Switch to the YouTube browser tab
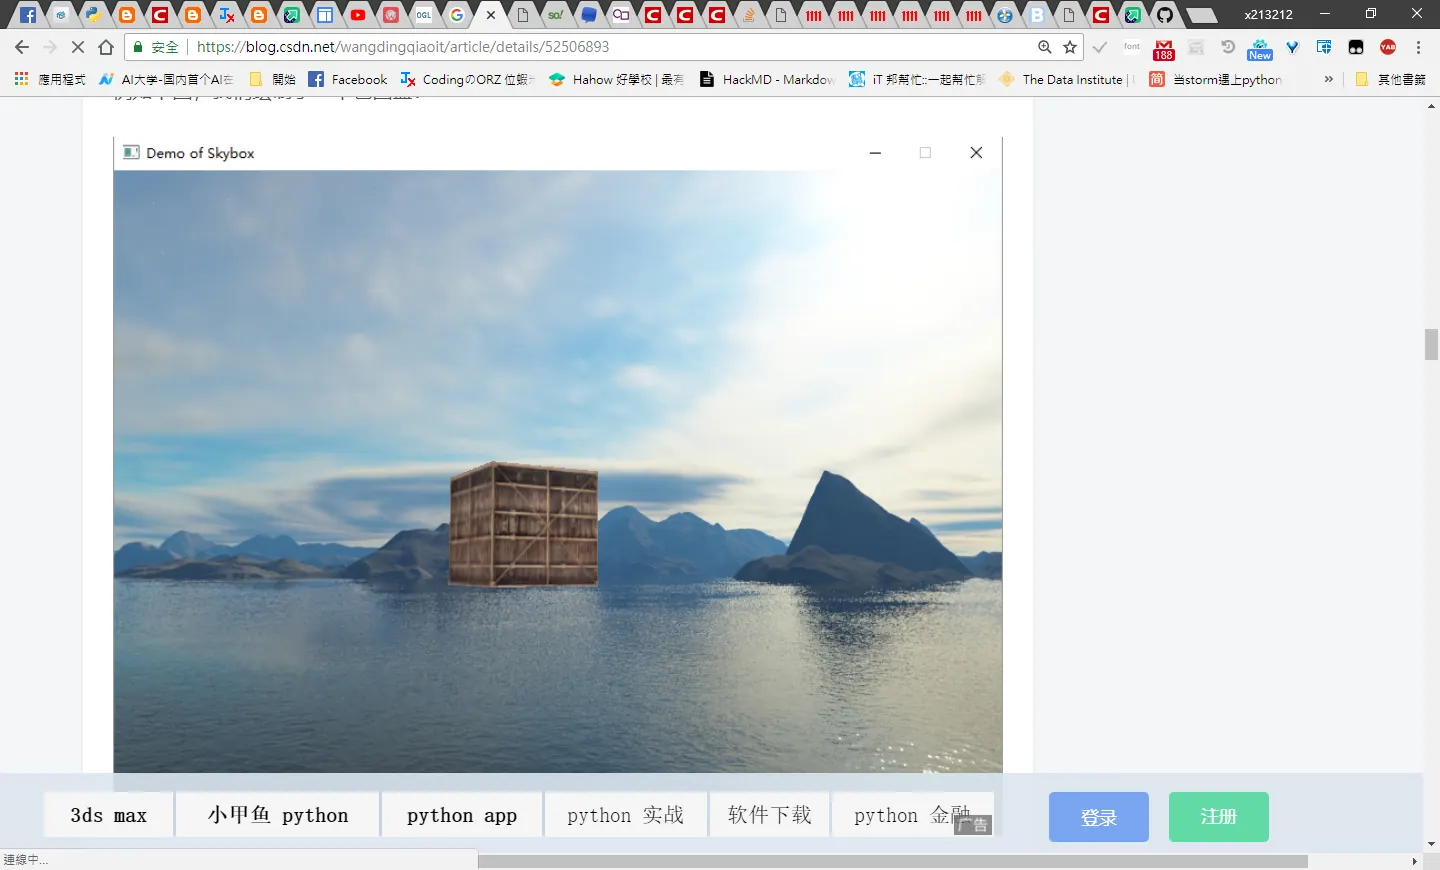The height and width of the screenshot is (870, 1440). 358,15
